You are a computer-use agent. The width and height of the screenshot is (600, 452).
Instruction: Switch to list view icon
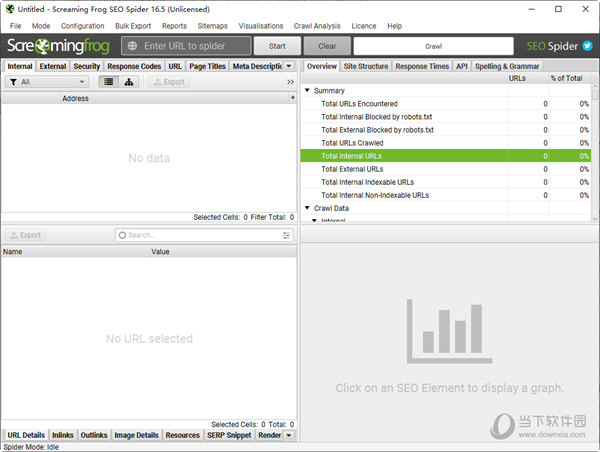coord(109,82)
